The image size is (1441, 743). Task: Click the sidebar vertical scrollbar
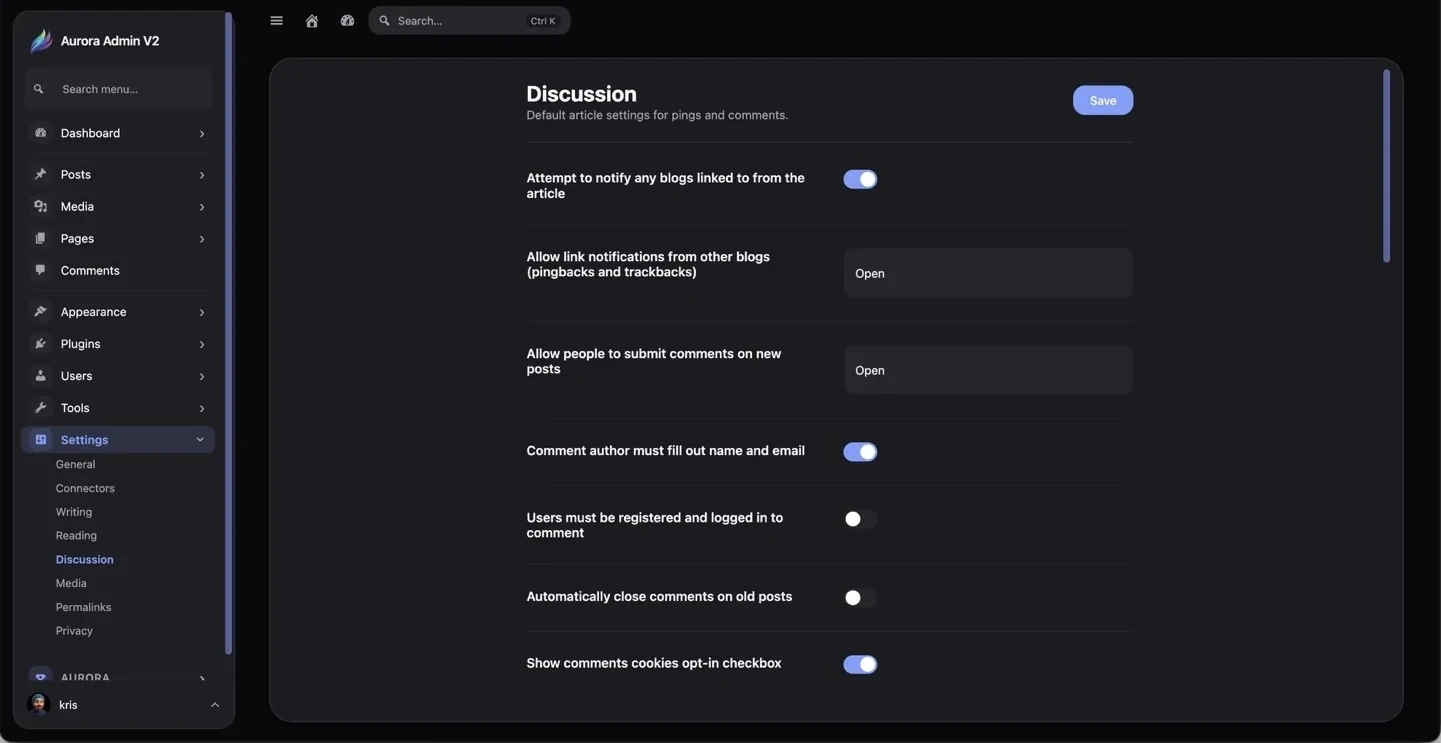[x=228, y=334]
